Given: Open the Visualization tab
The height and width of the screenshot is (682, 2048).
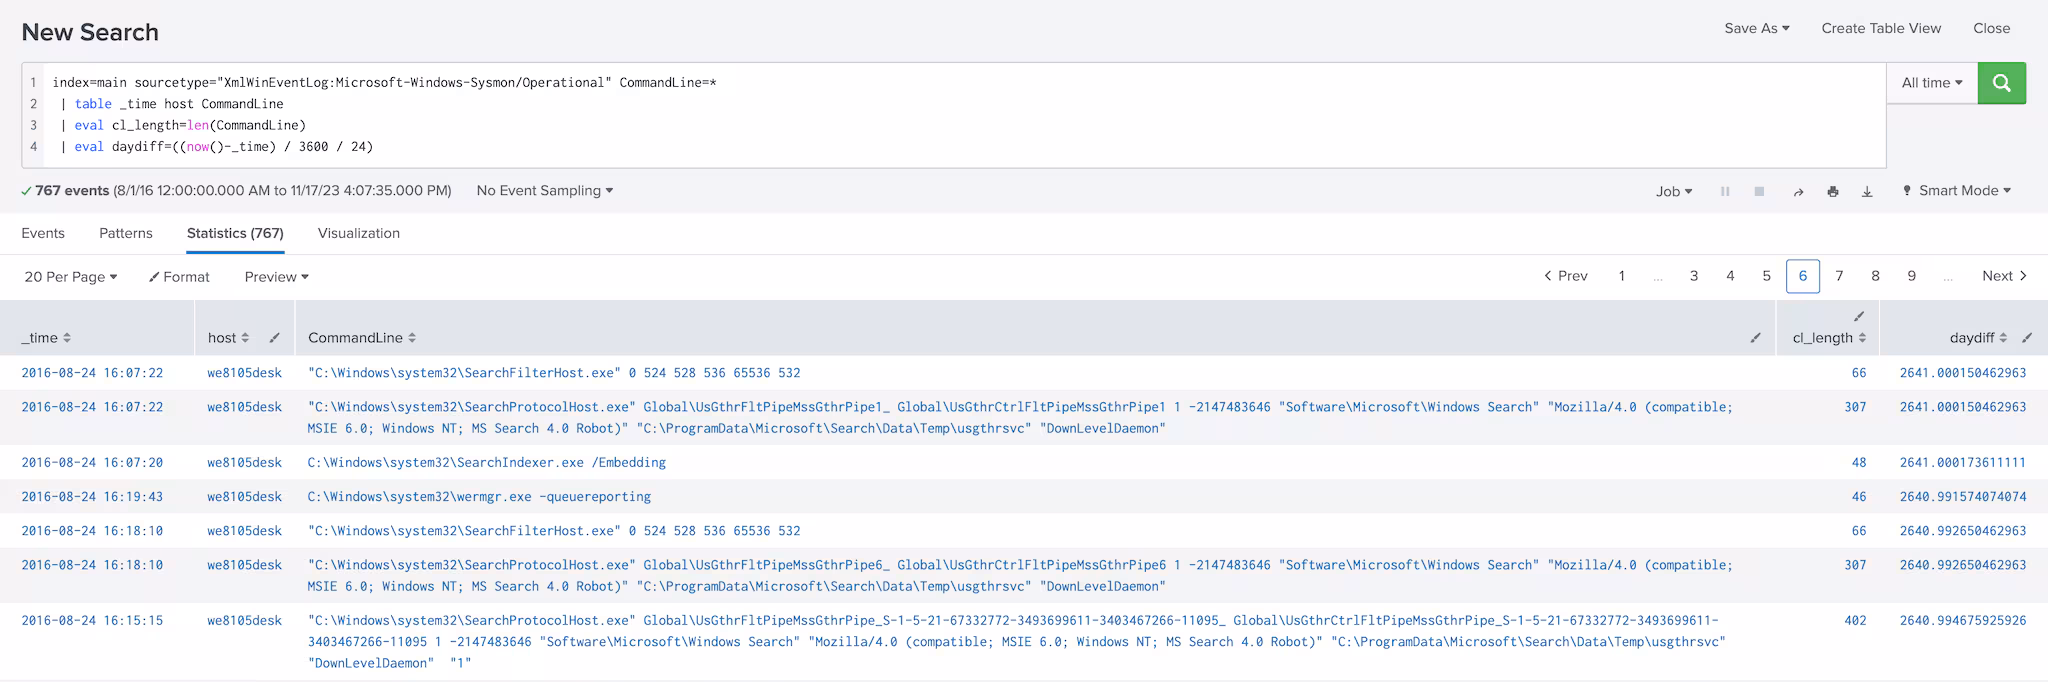Looking at the screenshot, I should coord(358,233).
